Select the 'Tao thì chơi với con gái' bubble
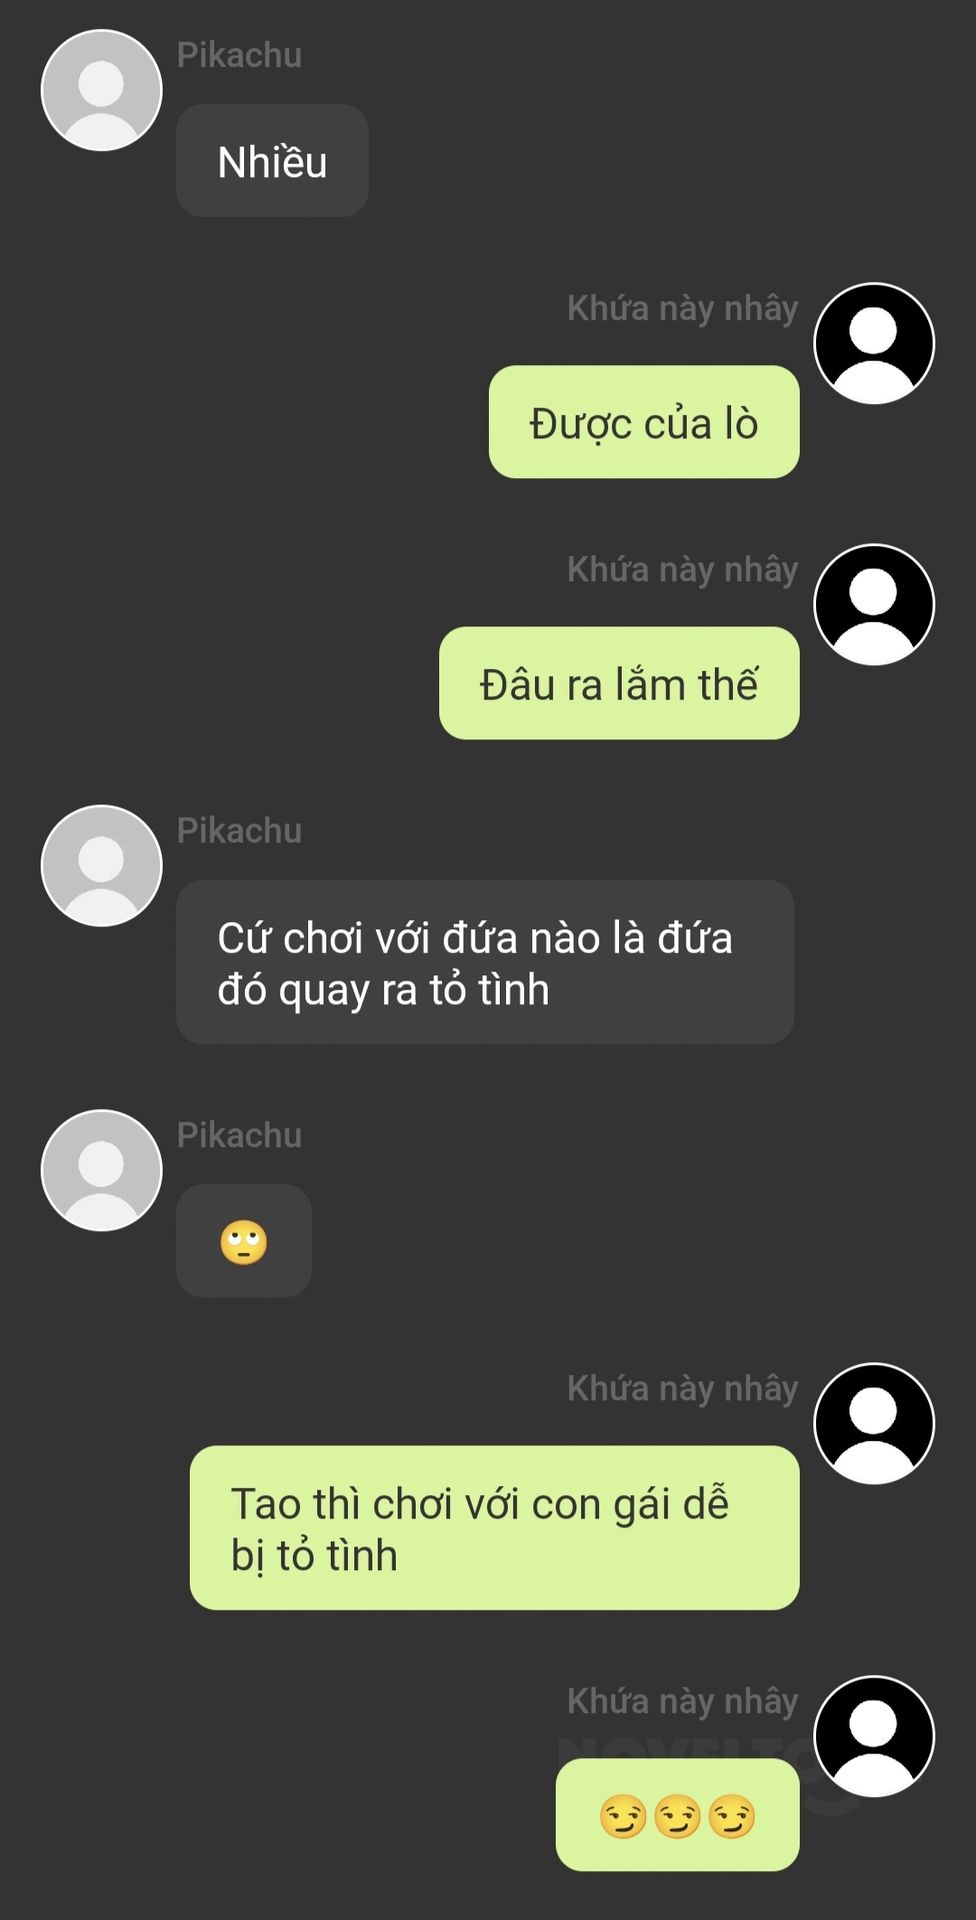Image resolution: width=976 pixels, height=1920 pixels. click(x=495, y=1527)
